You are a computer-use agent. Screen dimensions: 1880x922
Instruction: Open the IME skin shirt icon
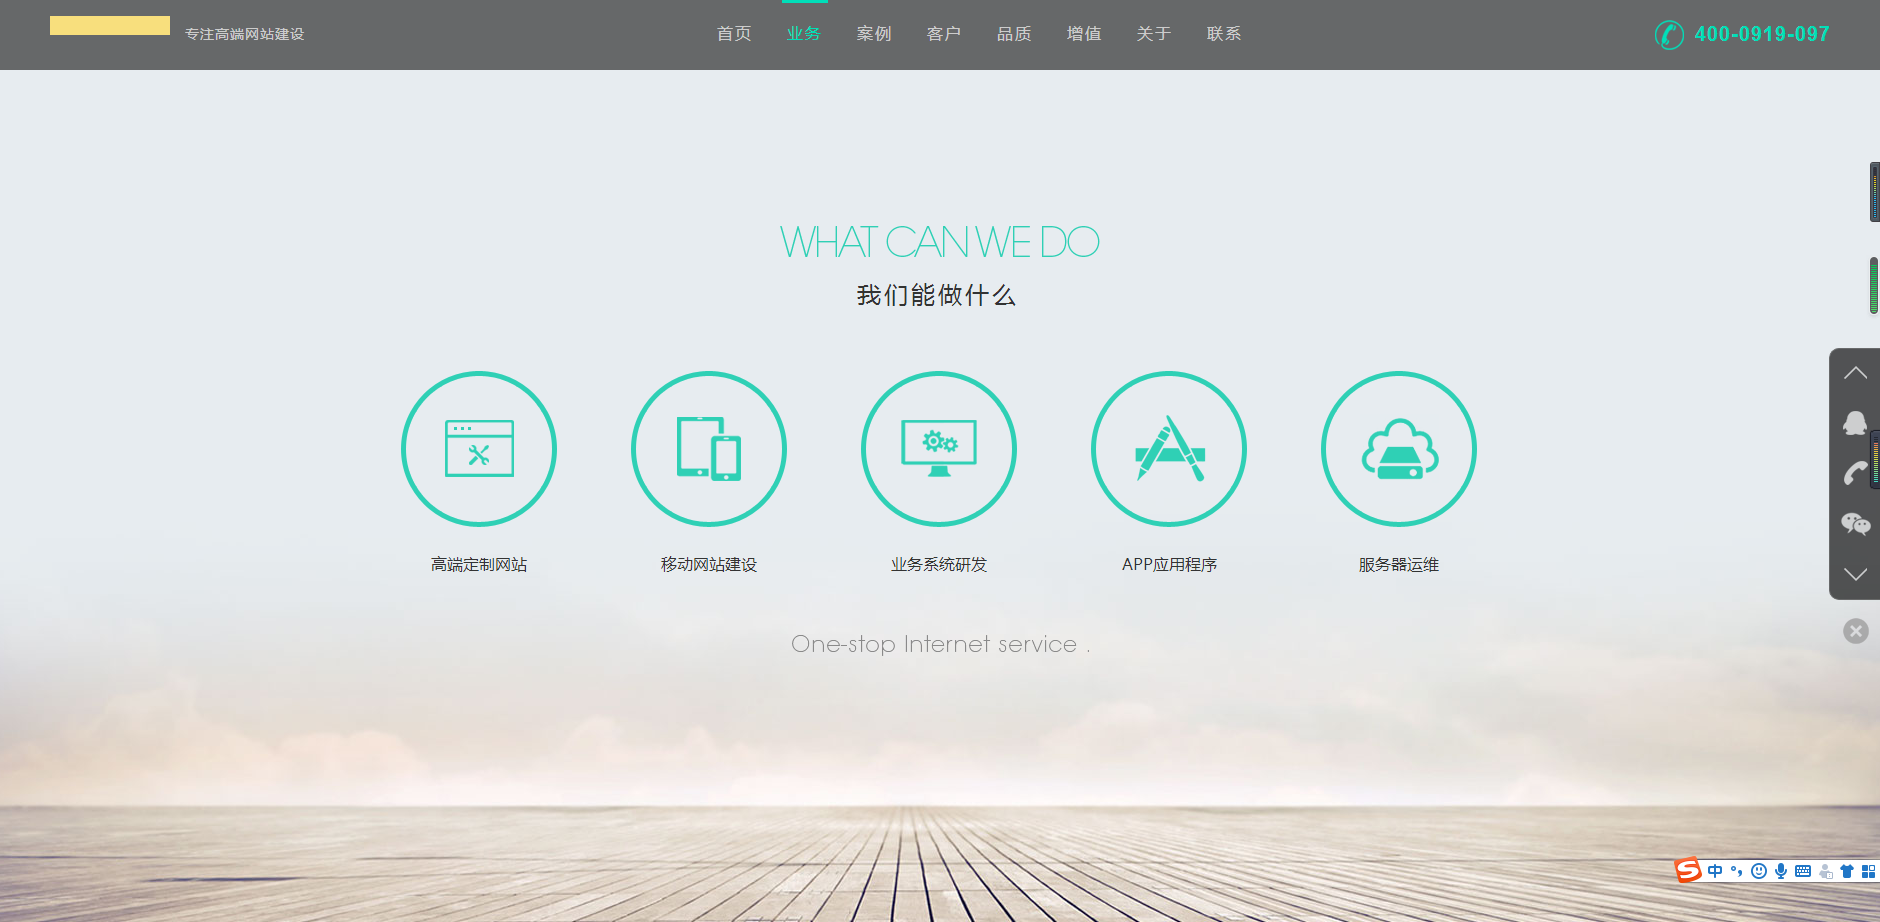pyautogui.click(x=1847, y=871)
